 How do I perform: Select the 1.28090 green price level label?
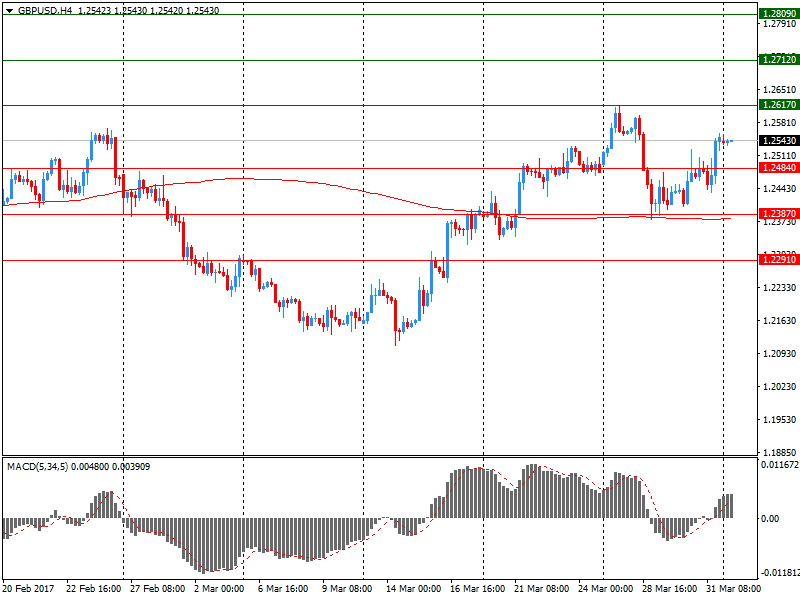[779, 14]
